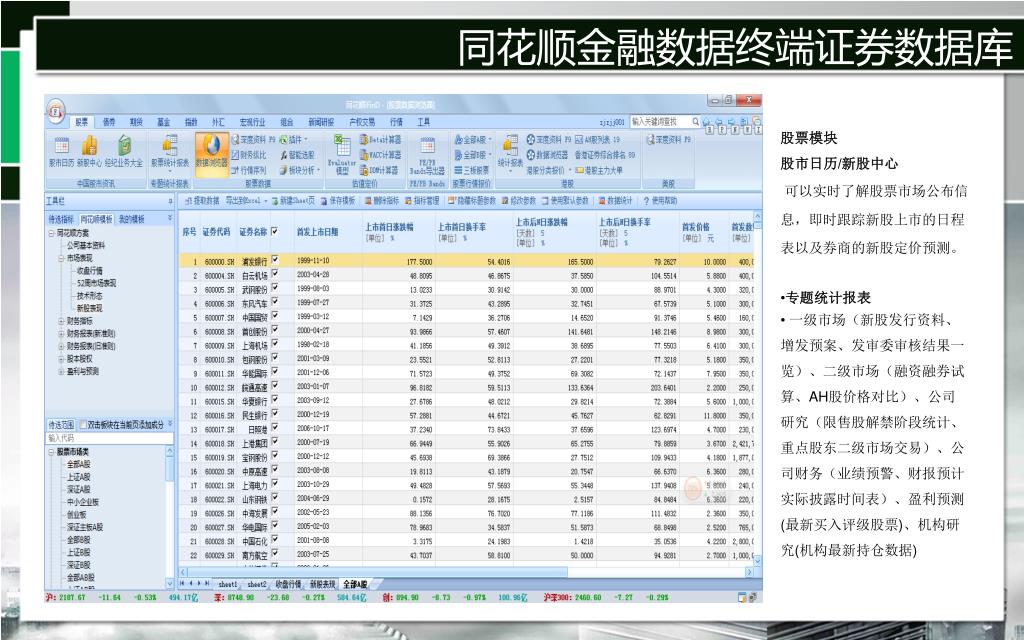Click the 提取数据 toolbar button
The image size is (1024, 640).
click(x=203, y=200)
